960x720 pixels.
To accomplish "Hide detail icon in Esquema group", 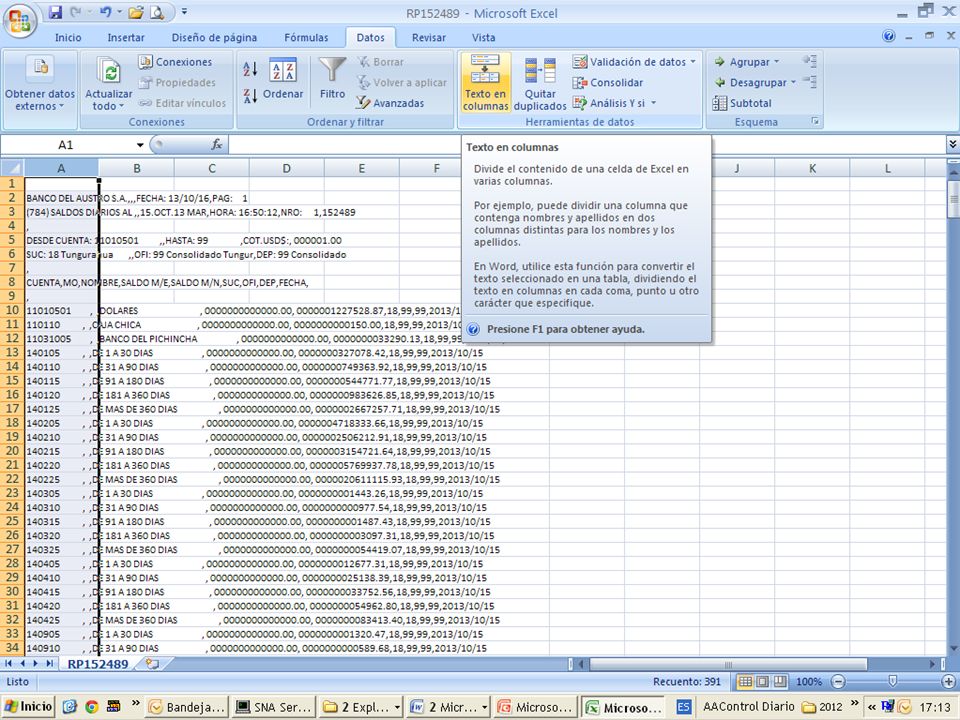I will [810, 81].
